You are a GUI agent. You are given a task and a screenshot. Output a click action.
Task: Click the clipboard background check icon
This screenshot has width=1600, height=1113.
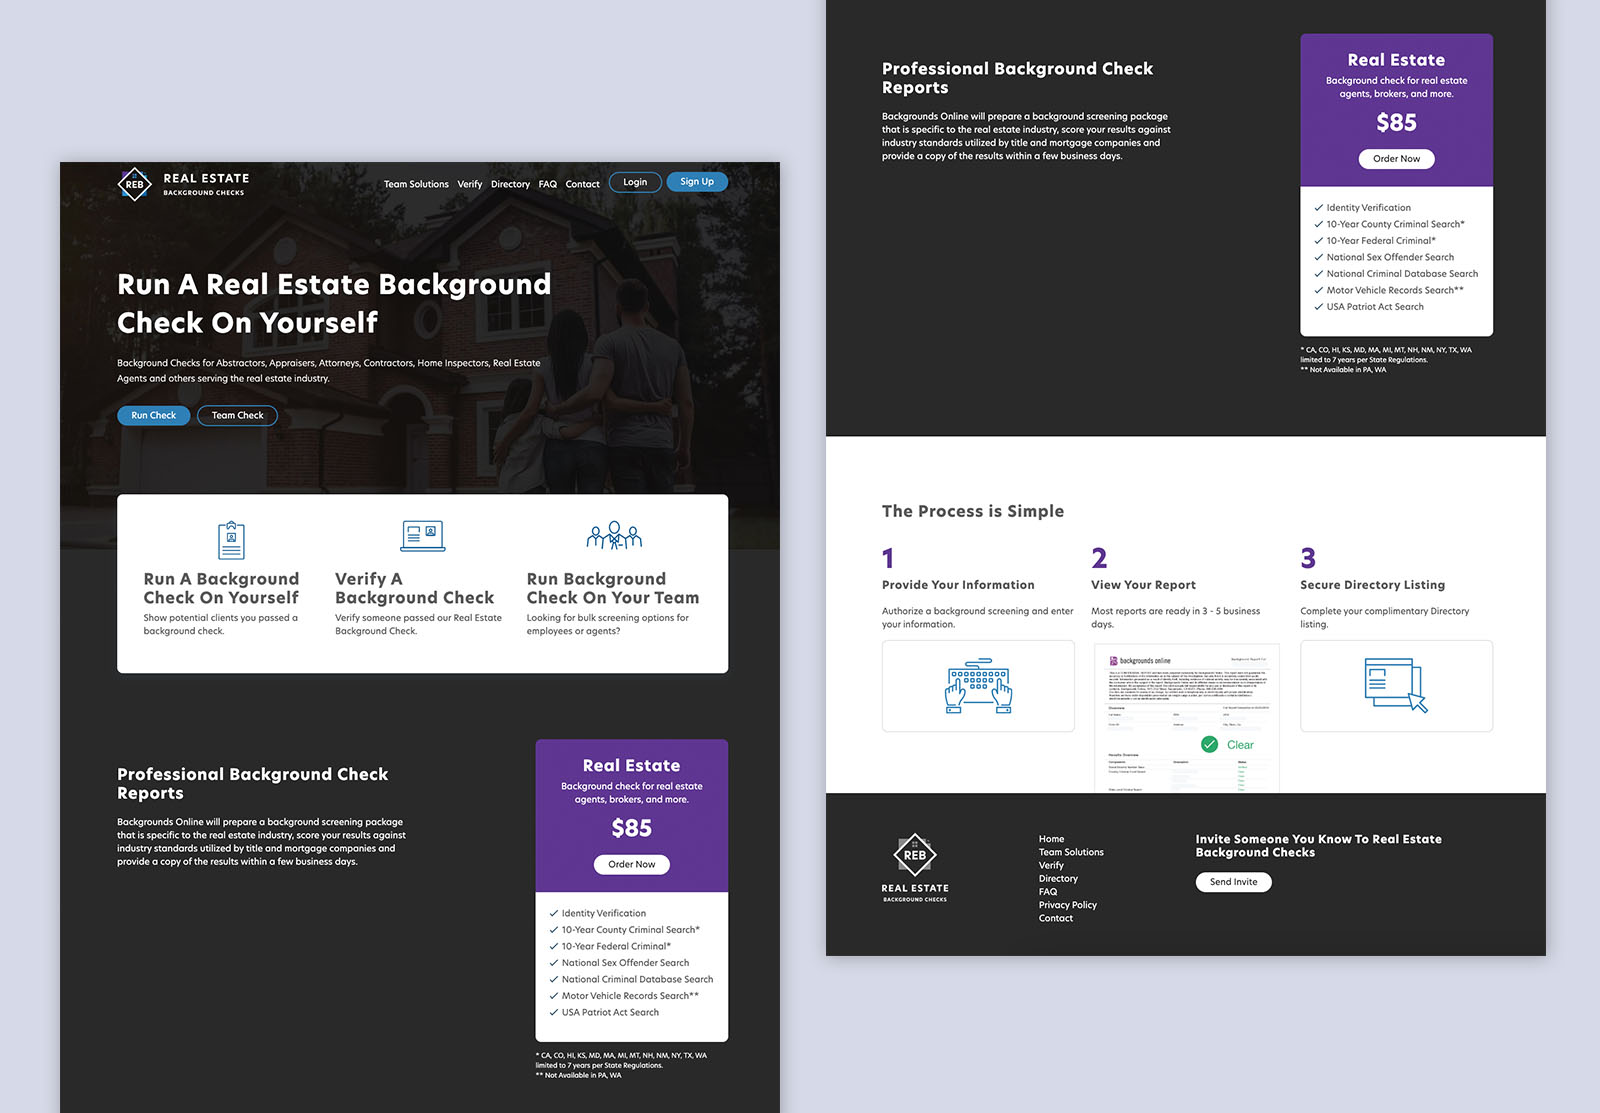[x=231, y=540]
